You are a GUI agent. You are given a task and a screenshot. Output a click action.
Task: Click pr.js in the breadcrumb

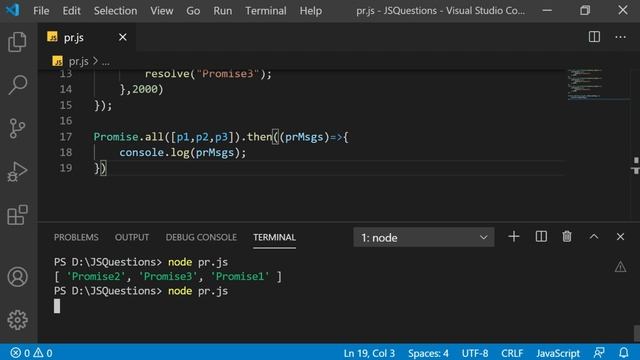[78, 61]
